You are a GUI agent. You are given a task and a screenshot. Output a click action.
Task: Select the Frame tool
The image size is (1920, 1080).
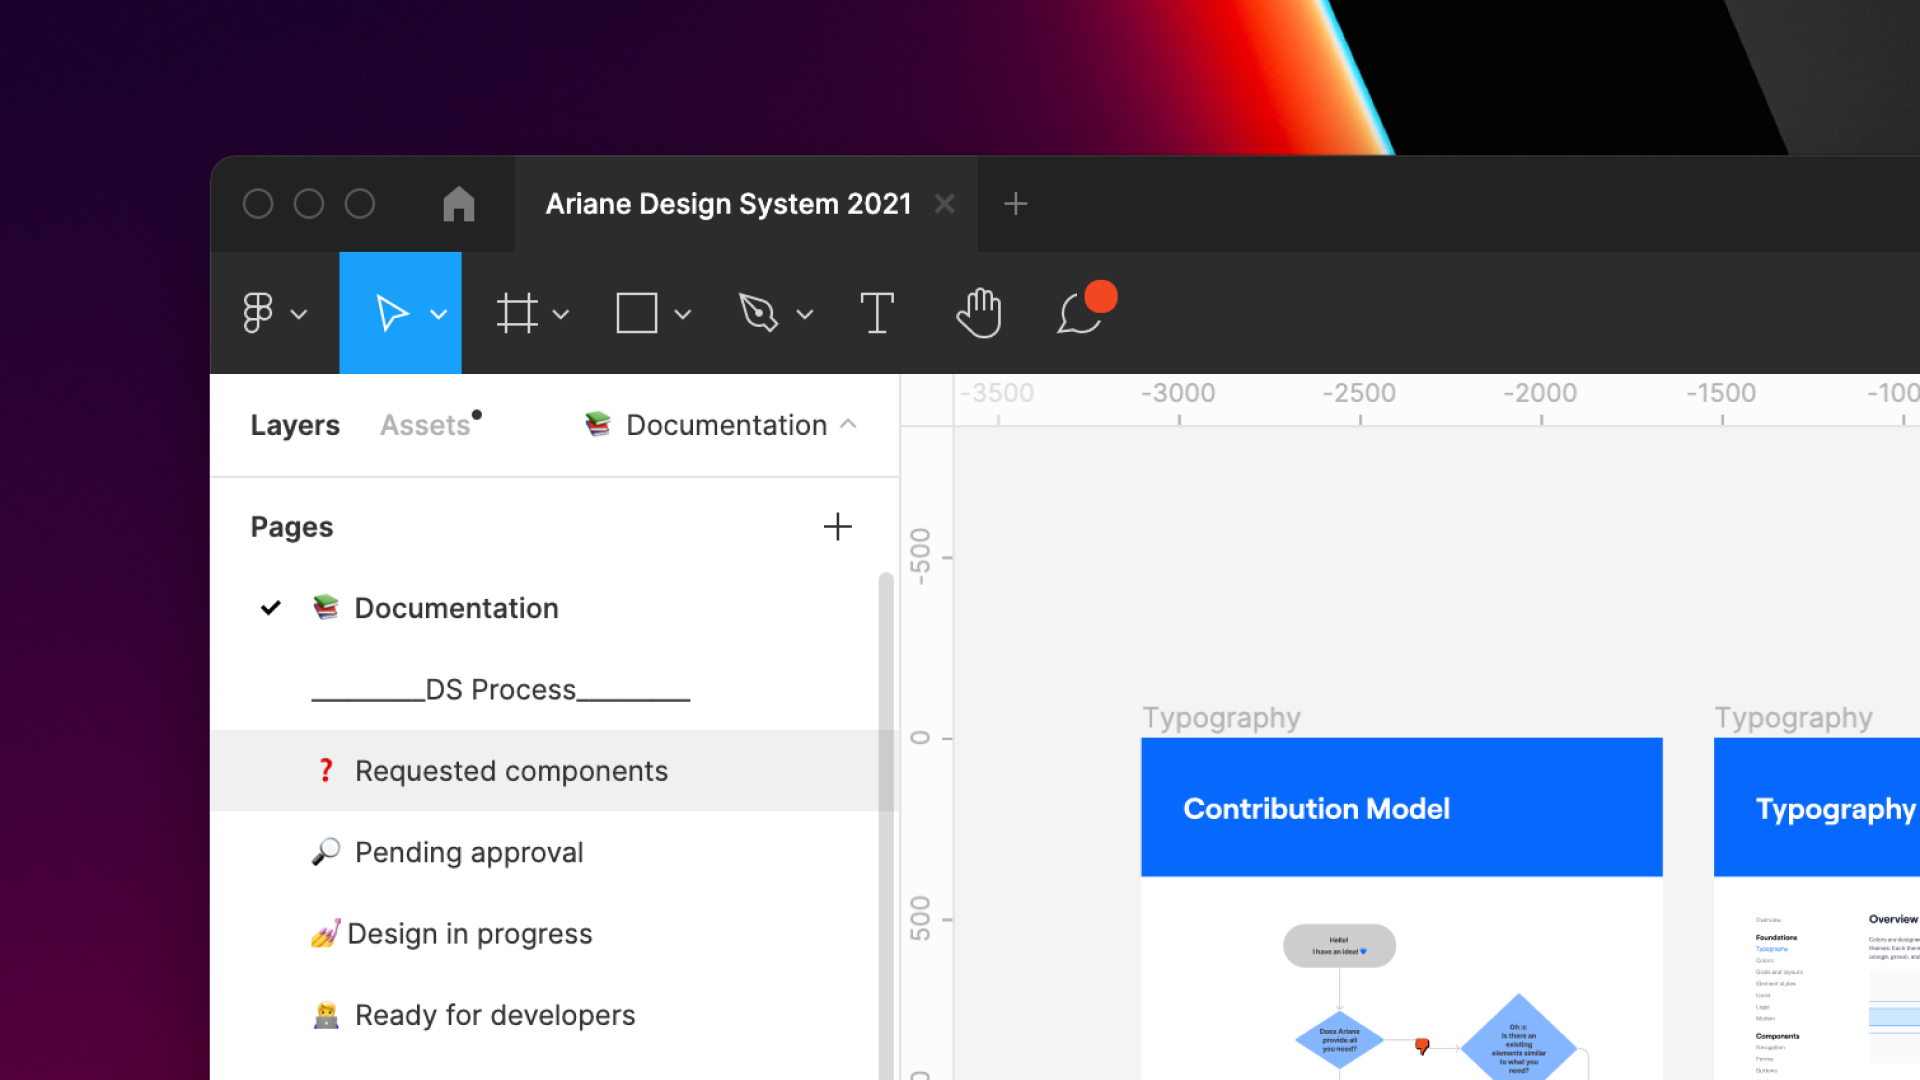517,313
